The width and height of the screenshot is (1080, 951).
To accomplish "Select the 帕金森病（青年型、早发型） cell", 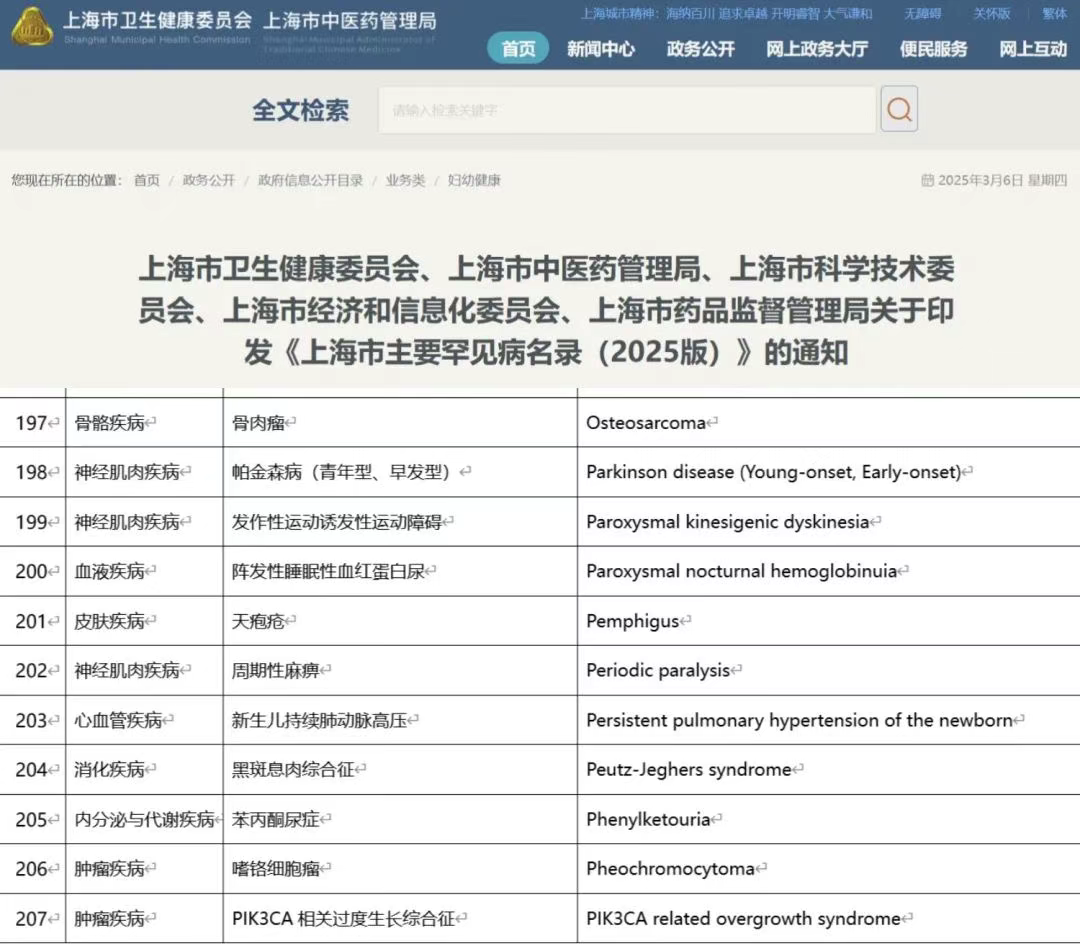I will [x=400, y=472].
